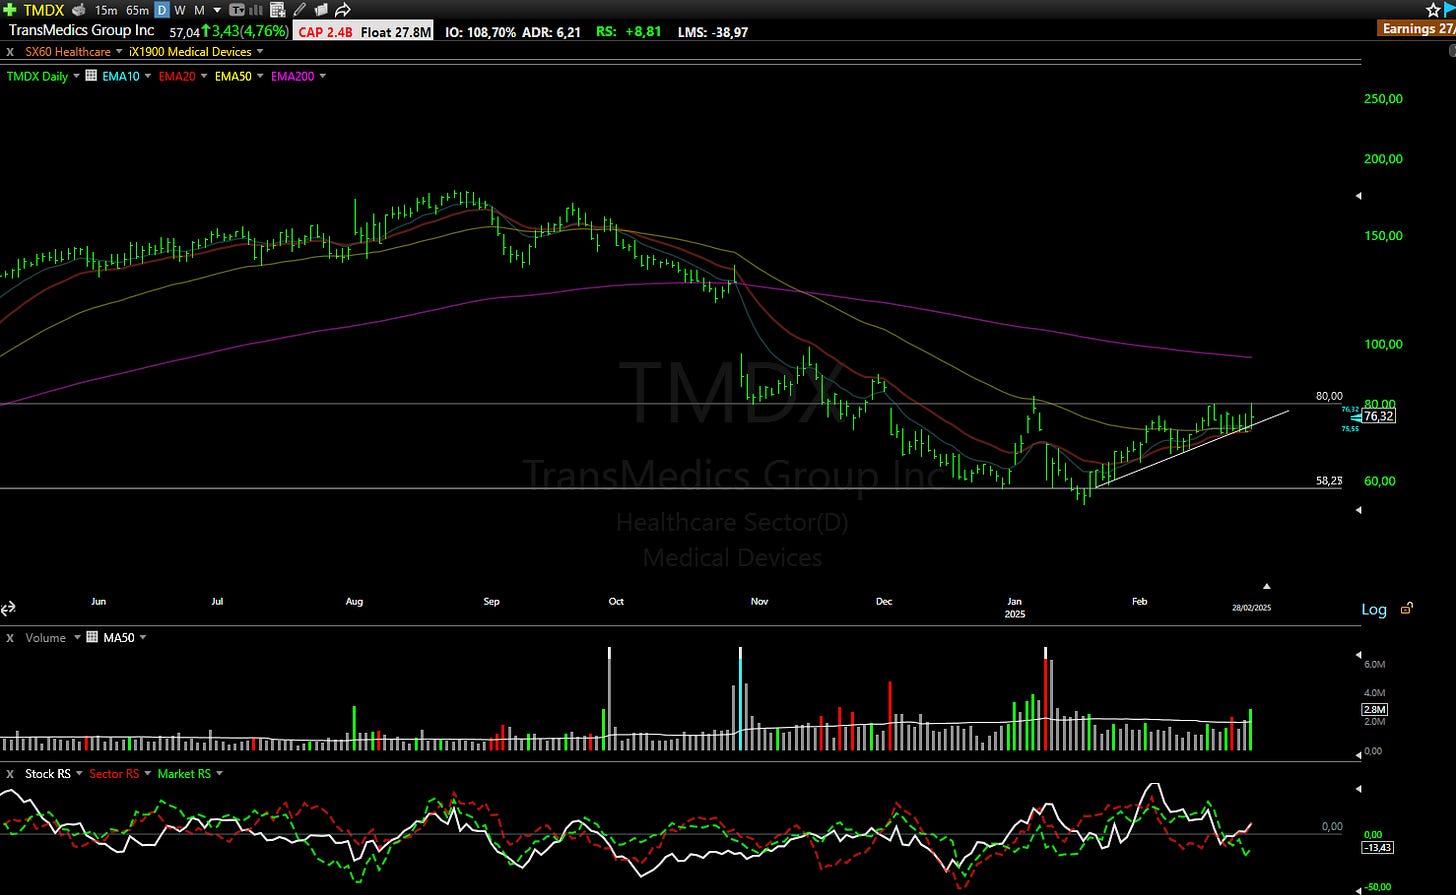Click the volume scale arrow near 6.0M
The width and height of the screenshot is (1456, 895).
tap(1358, 654)
